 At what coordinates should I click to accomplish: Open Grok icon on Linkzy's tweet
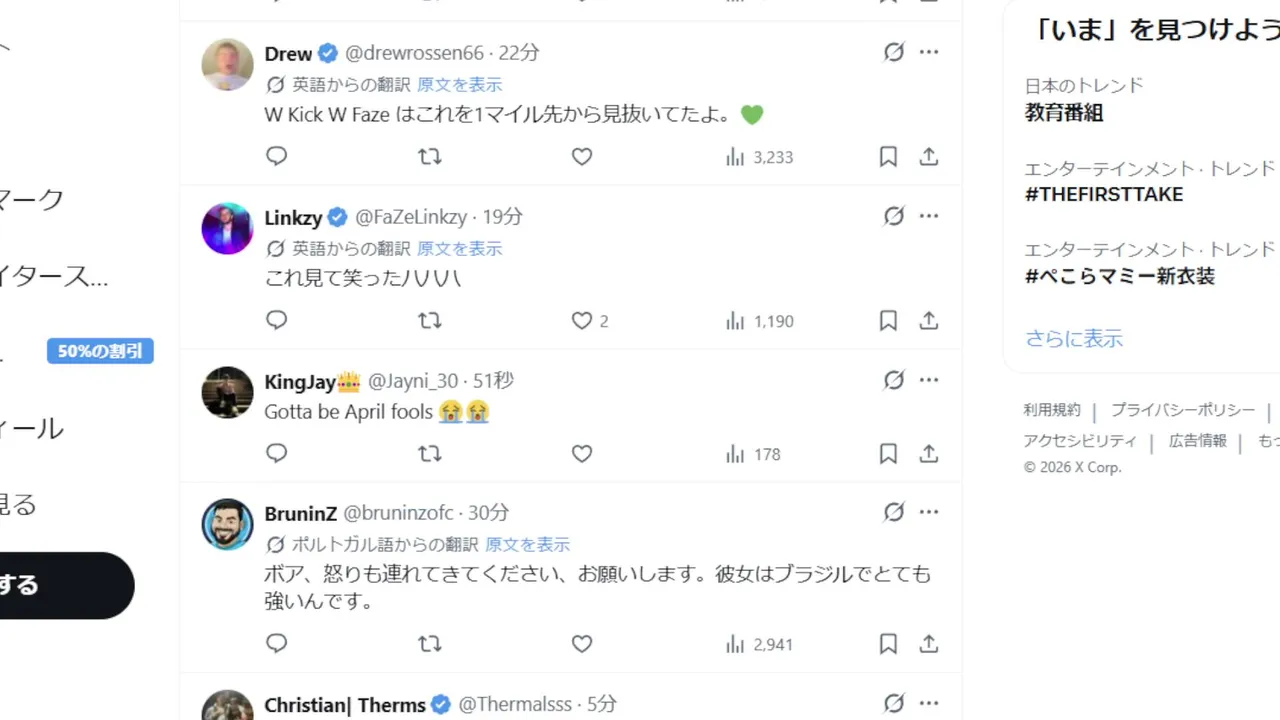(x=894, y=216)
